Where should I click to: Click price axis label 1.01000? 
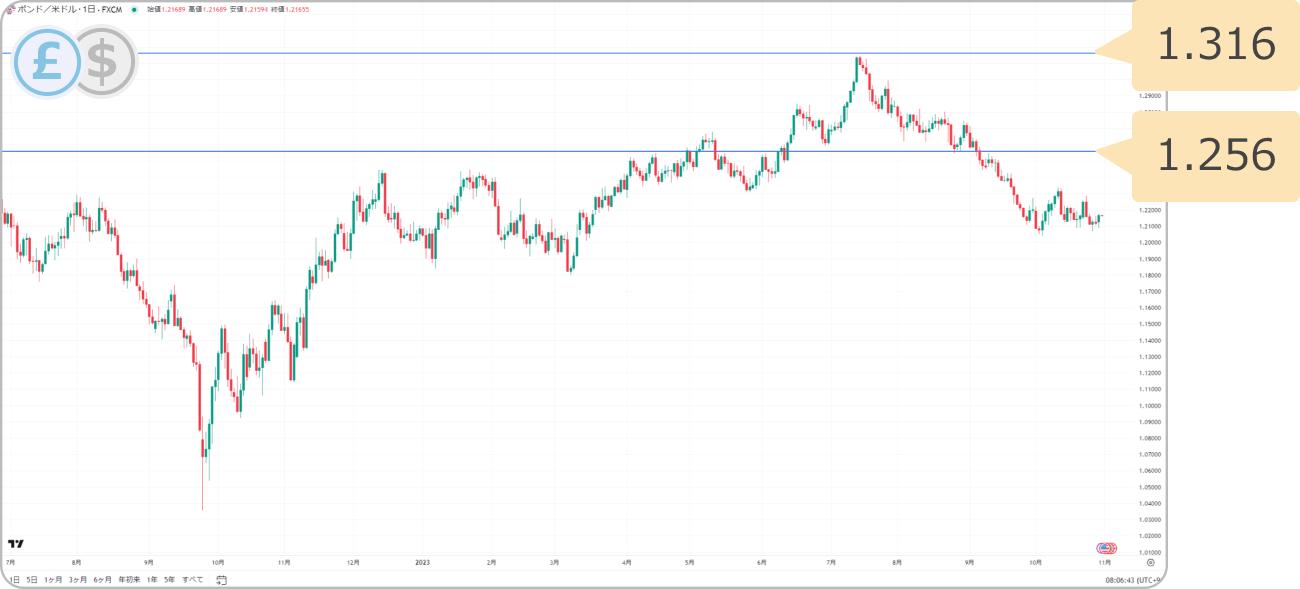(1148, 552)
